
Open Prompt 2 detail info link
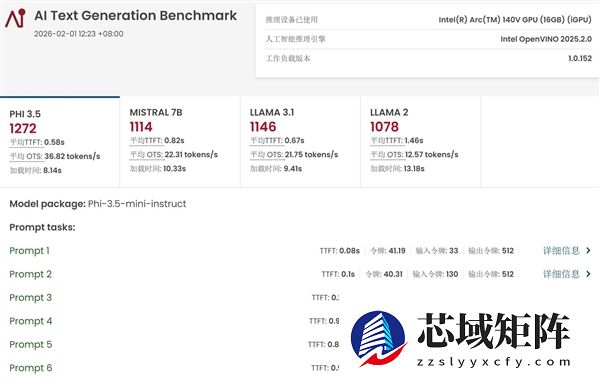tap(561, 274)
